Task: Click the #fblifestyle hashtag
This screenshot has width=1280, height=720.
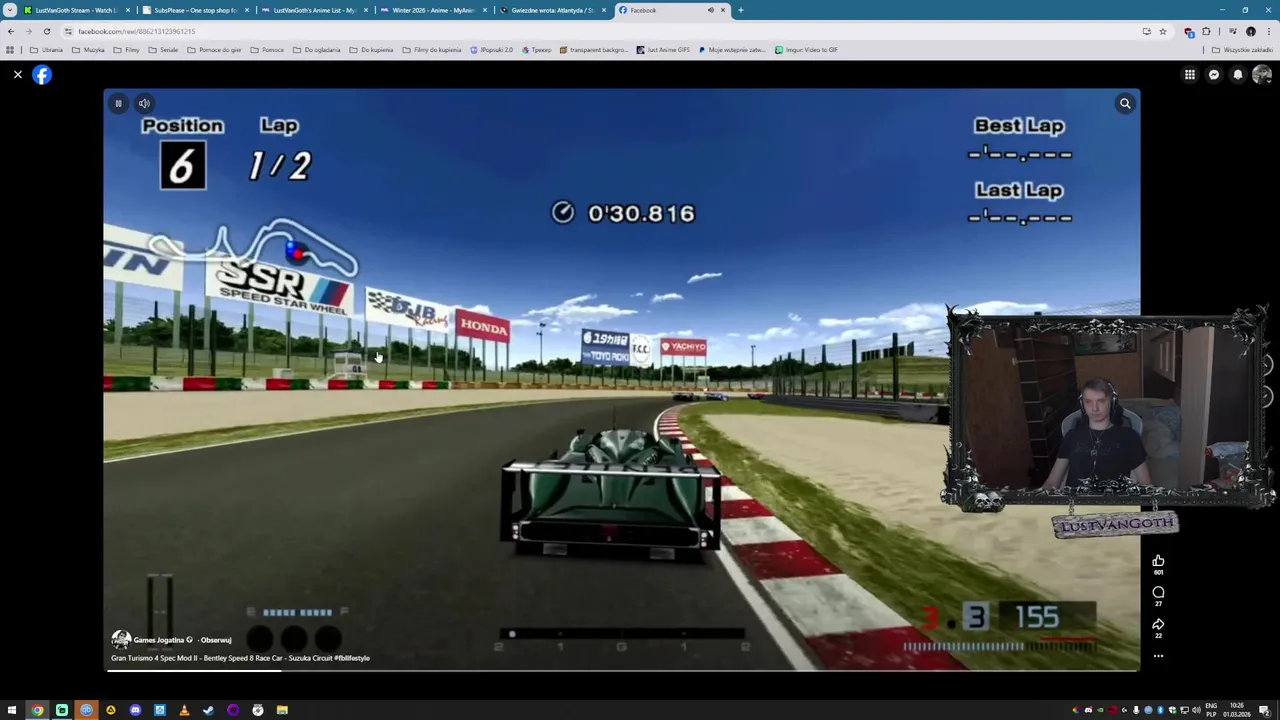Action: 352,658
